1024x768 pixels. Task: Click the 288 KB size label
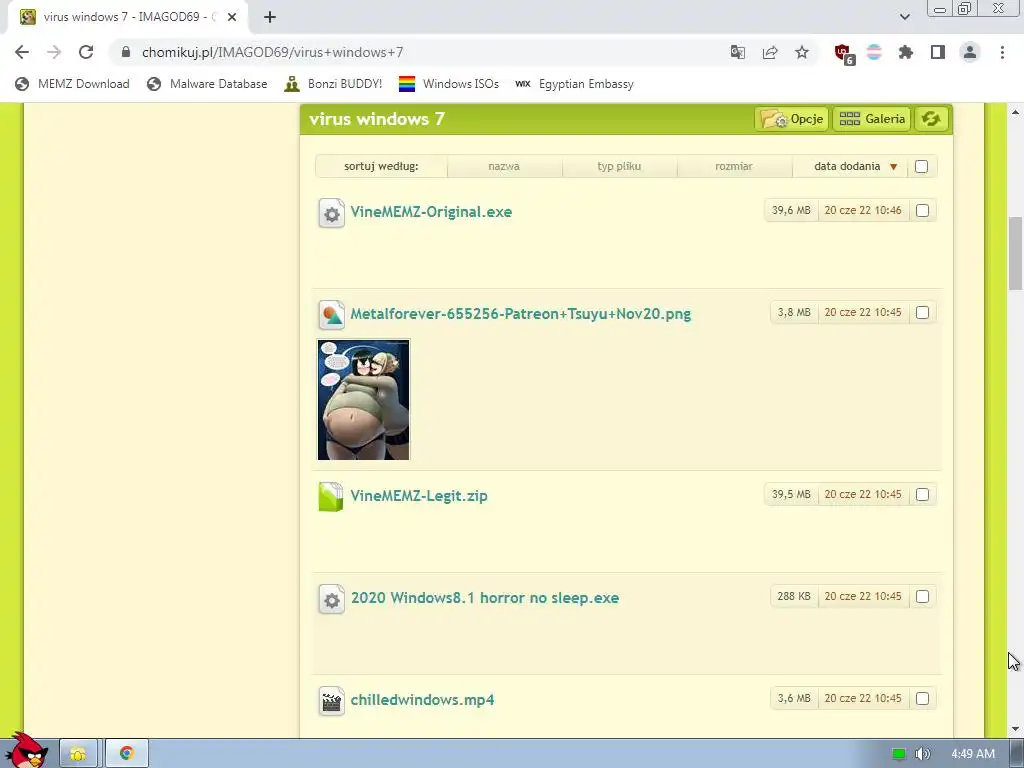click(x=793, y=596)
